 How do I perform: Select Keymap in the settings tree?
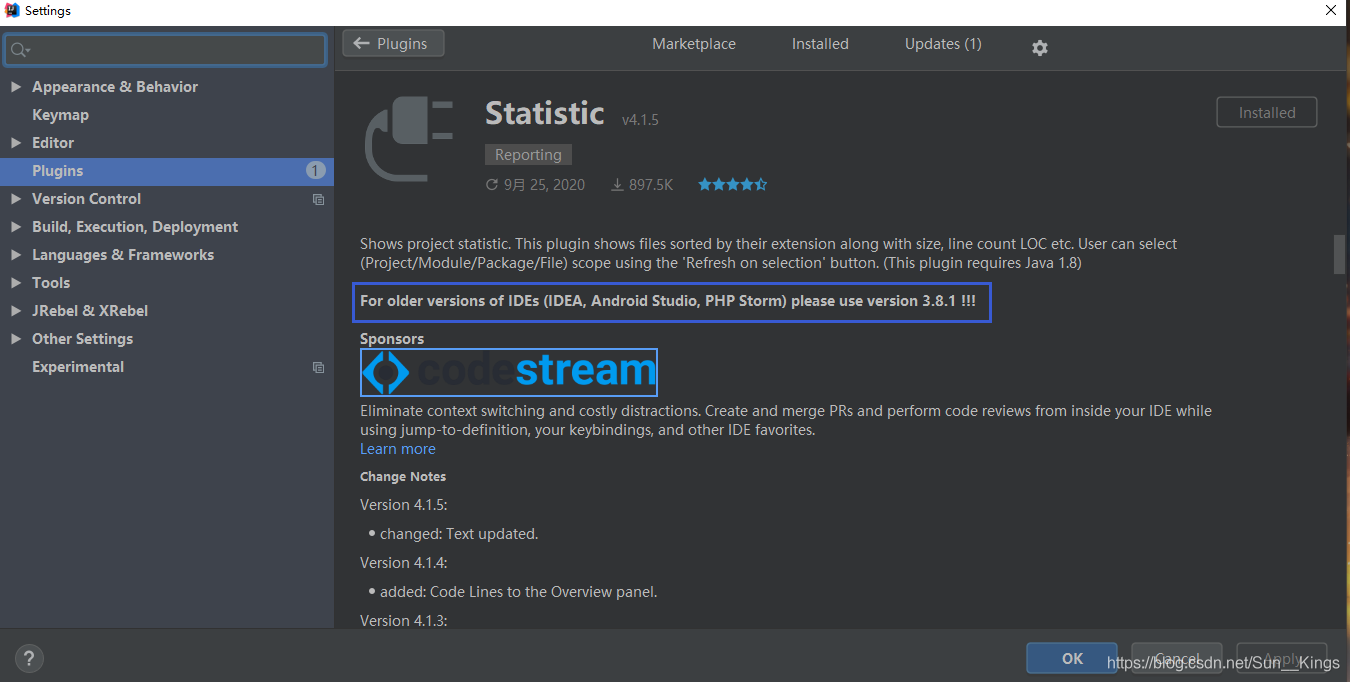click(60, 115)
